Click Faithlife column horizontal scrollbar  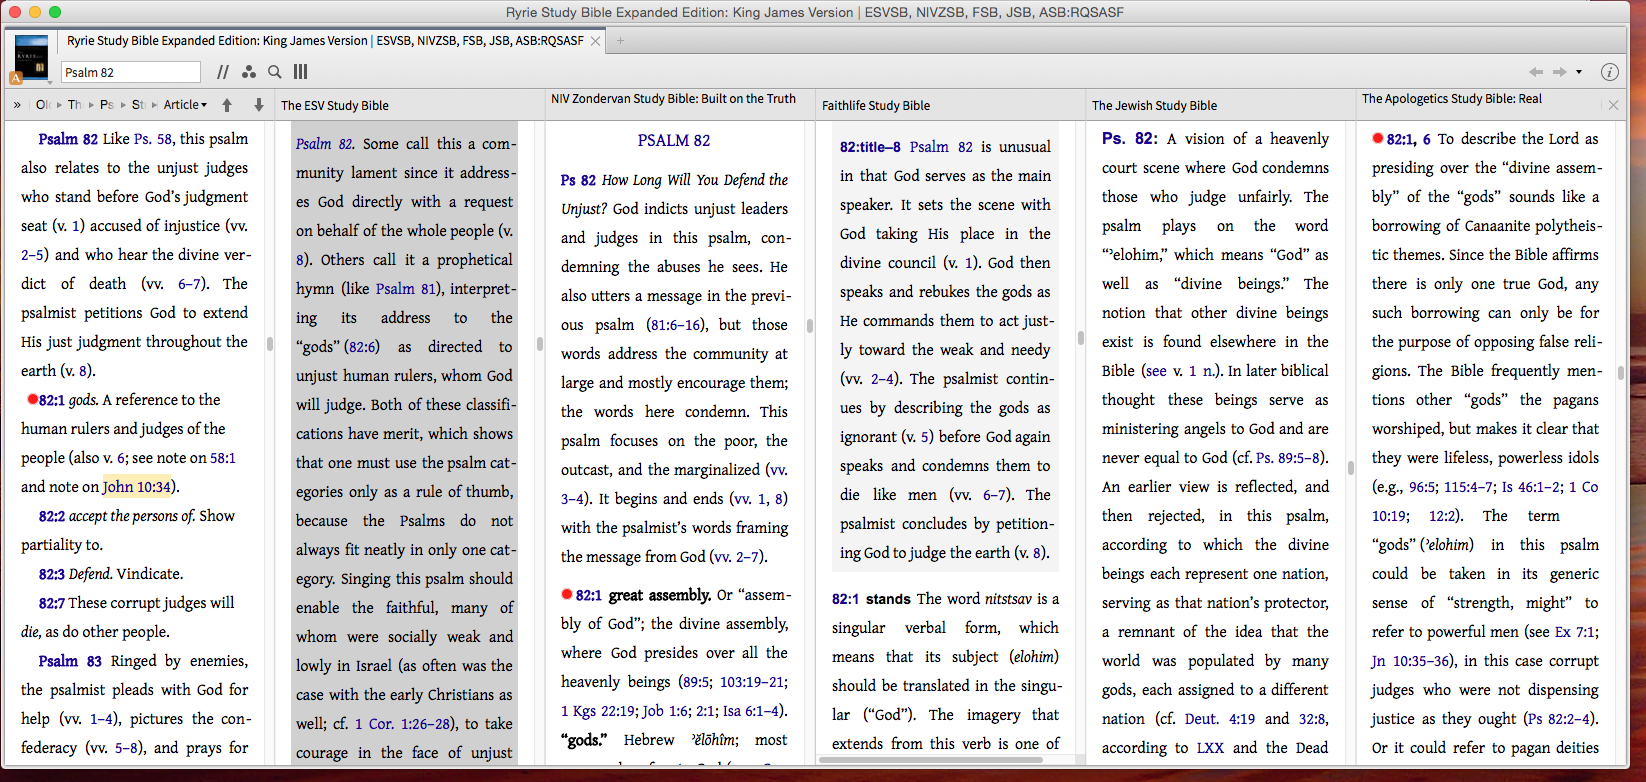click(930, 760)
